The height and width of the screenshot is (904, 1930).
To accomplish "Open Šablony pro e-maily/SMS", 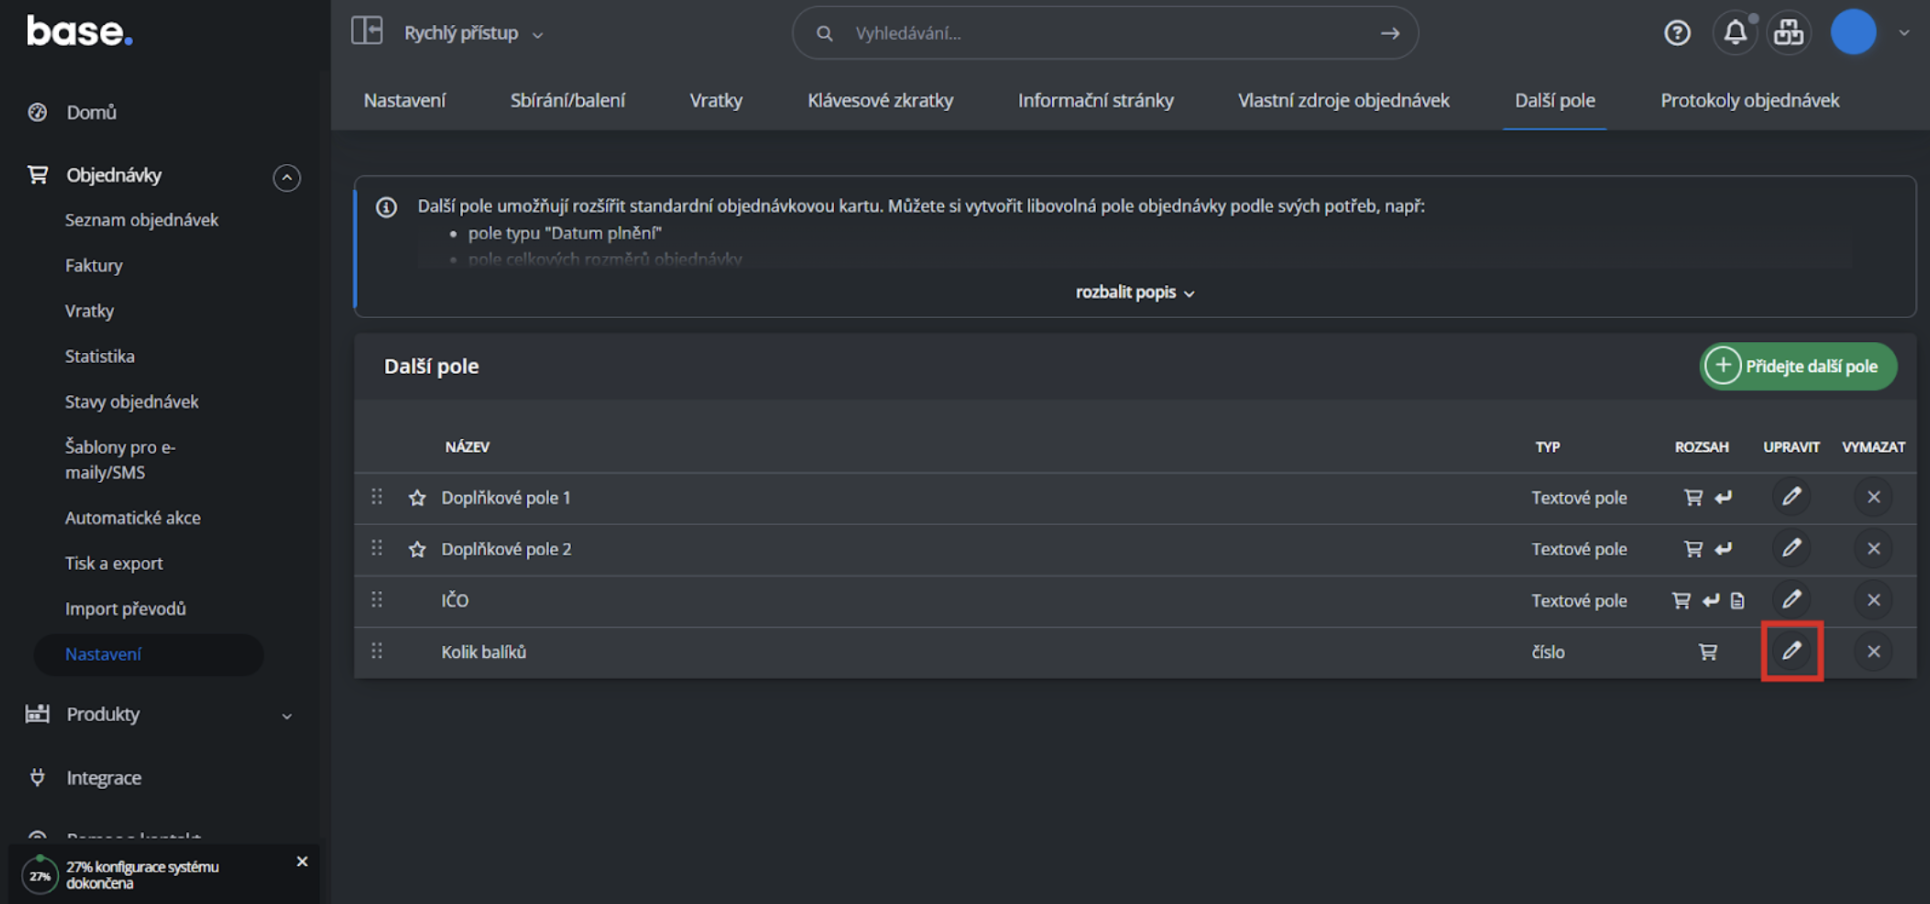I will point(120,459).
